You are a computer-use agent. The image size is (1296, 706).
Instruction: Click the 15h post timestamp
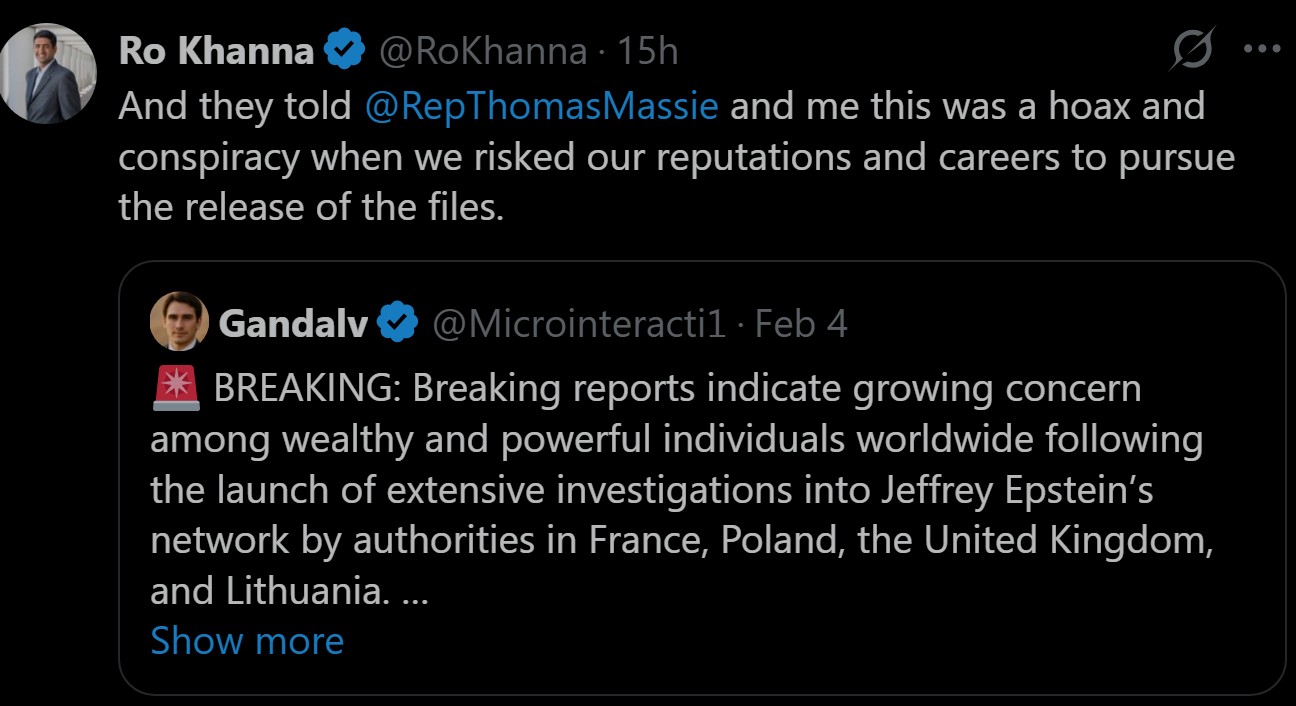(648, 52)
